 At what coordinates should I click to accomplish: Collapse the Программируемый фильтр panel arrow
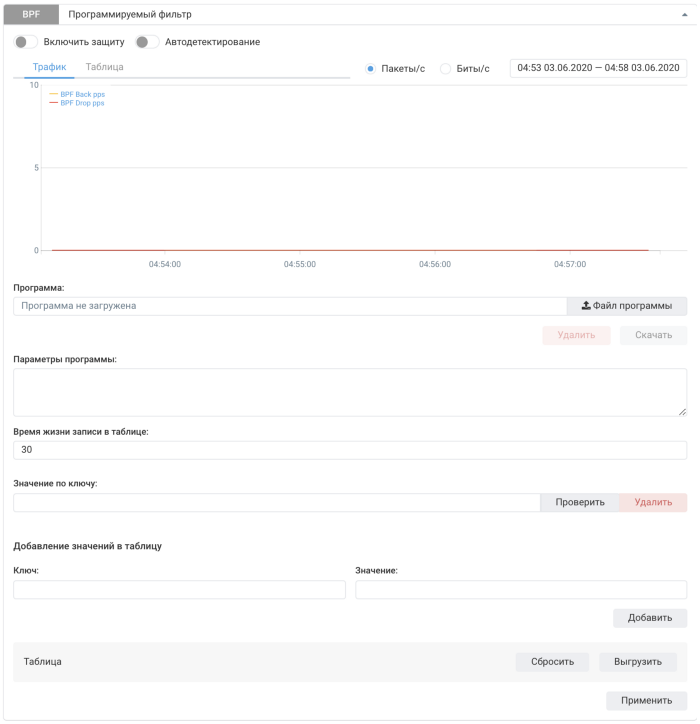point(683,15)
